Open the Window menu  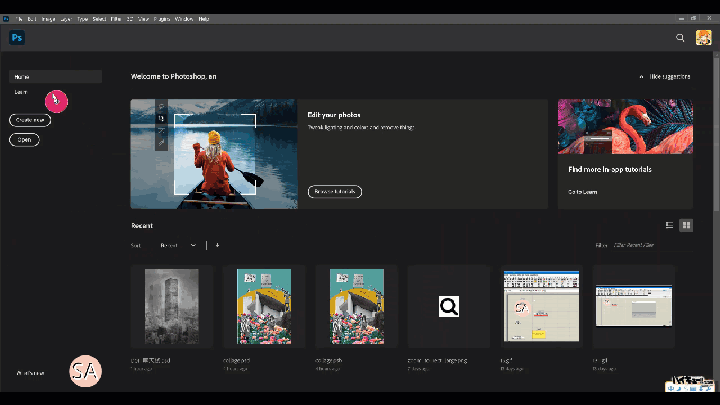184,19
